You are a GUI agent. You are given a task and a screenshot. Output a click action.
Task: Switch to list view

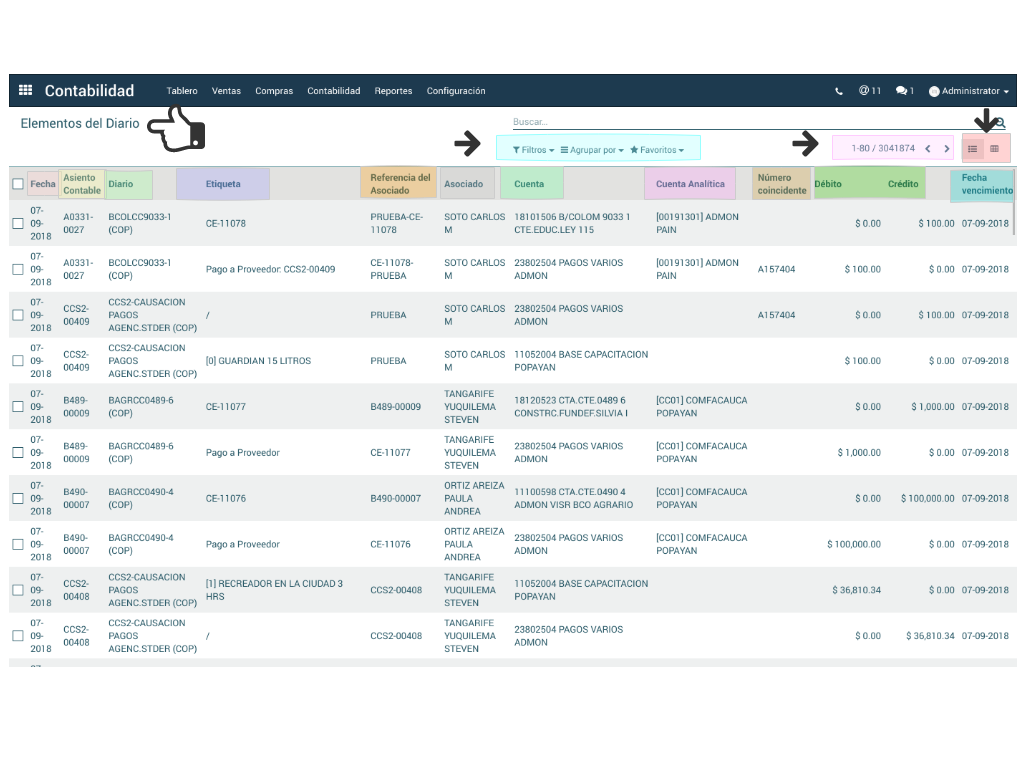pyautogui.click(x=972, y=149)
